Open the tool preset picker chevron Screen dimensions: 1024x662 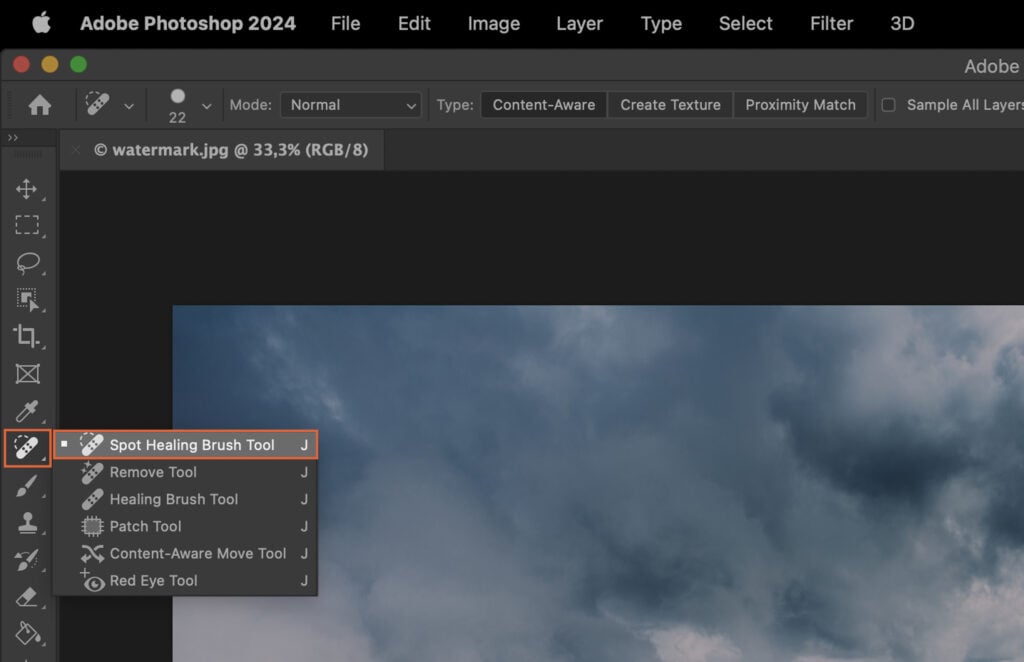(x=127, y=104)
